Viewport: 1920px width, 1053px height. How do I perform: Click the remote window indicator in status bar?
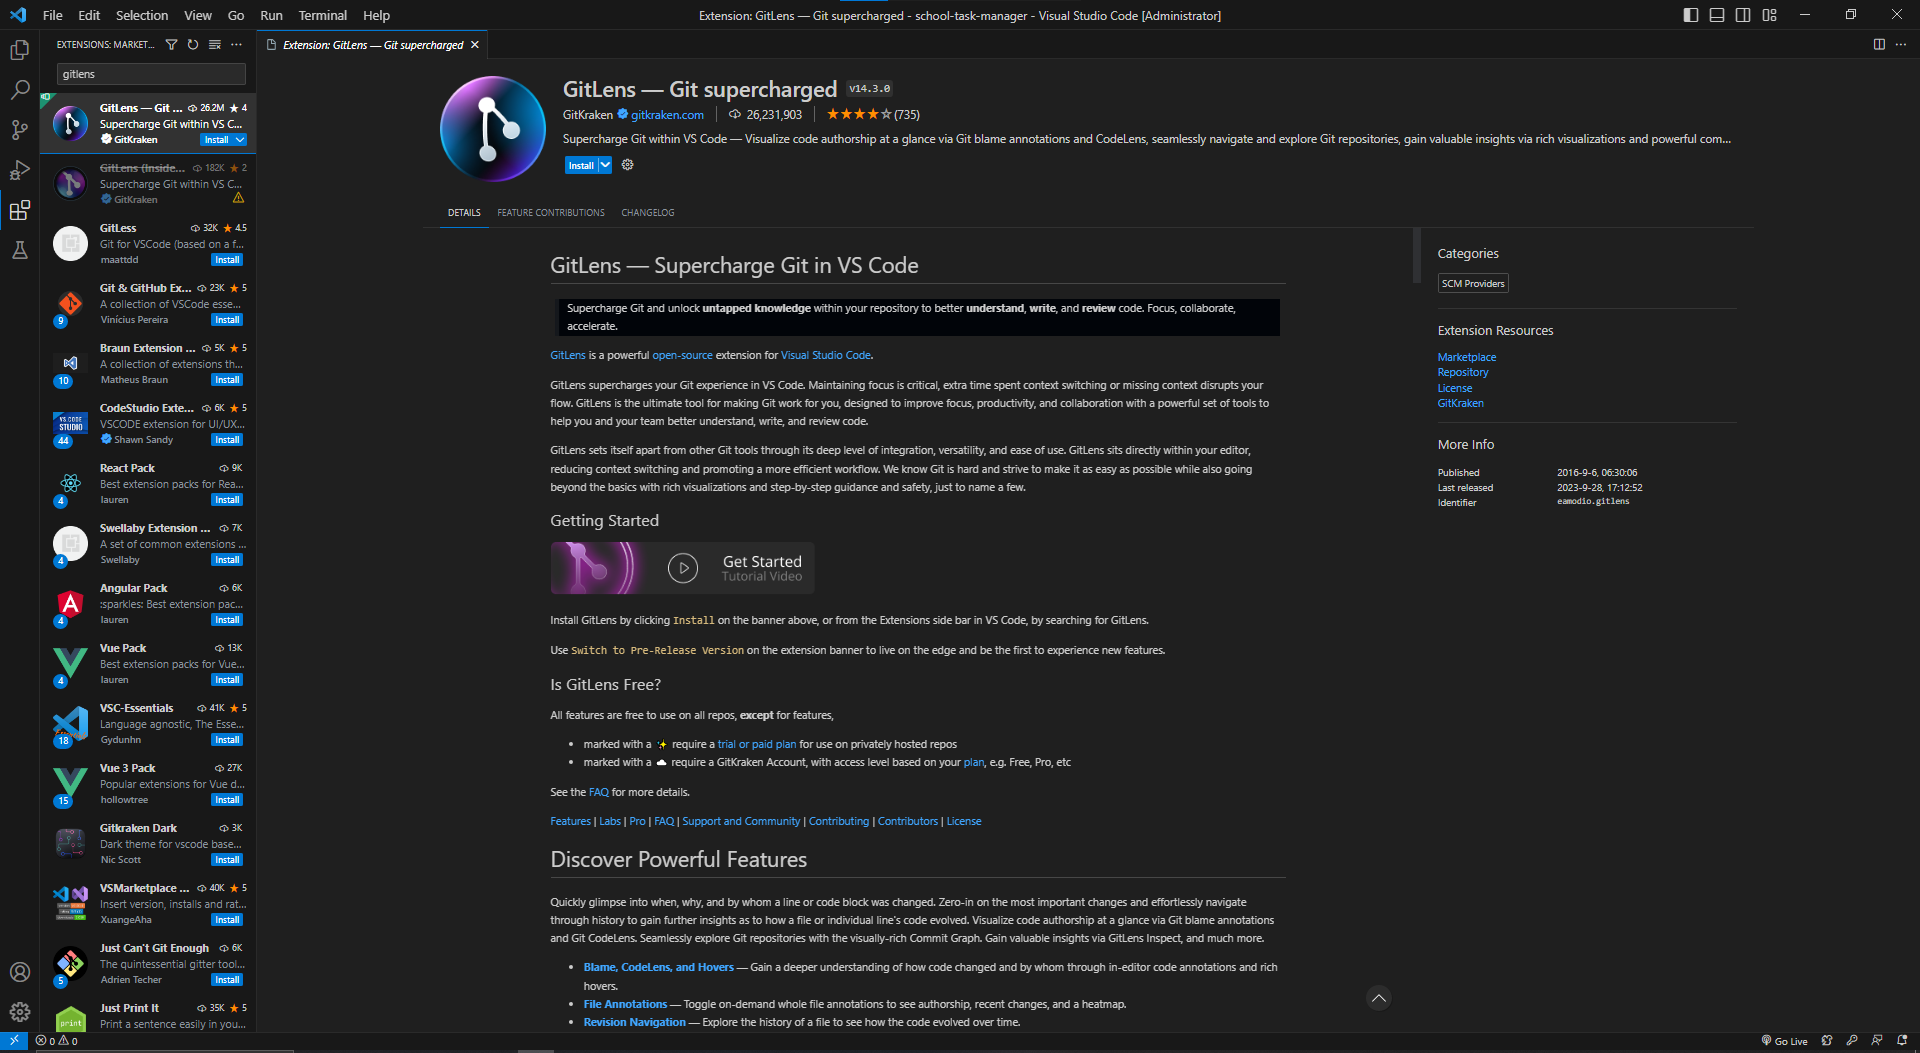pos(14,1041)
